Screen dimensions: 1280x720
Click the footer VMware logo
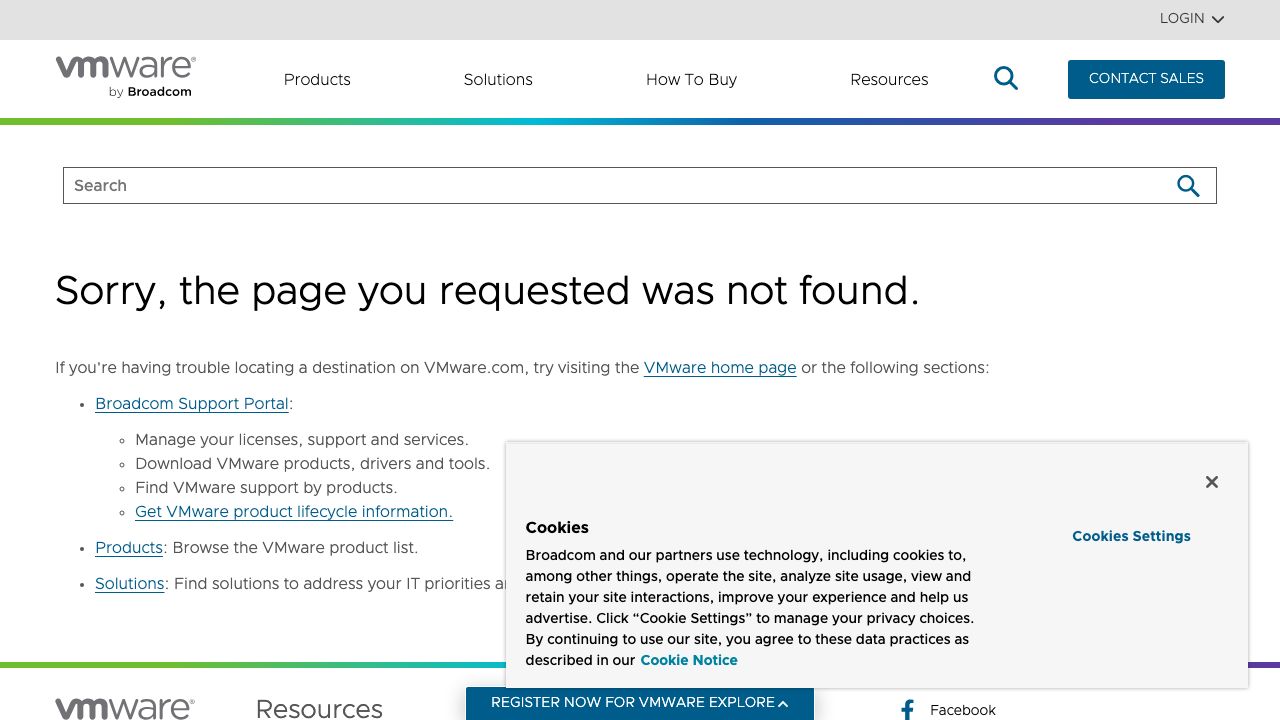click(x=125, y=708)
